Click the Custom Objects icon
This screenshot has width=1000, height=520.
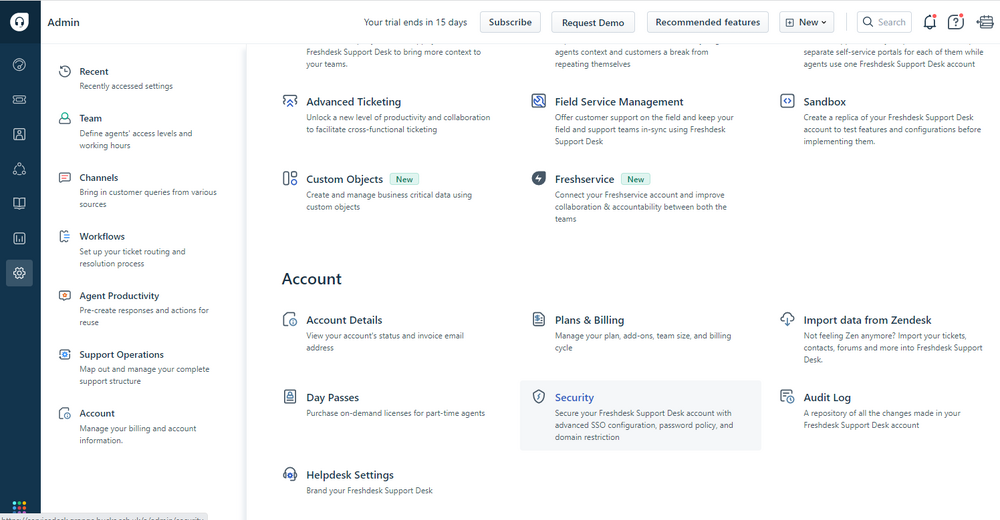click(x=290, y=179)
